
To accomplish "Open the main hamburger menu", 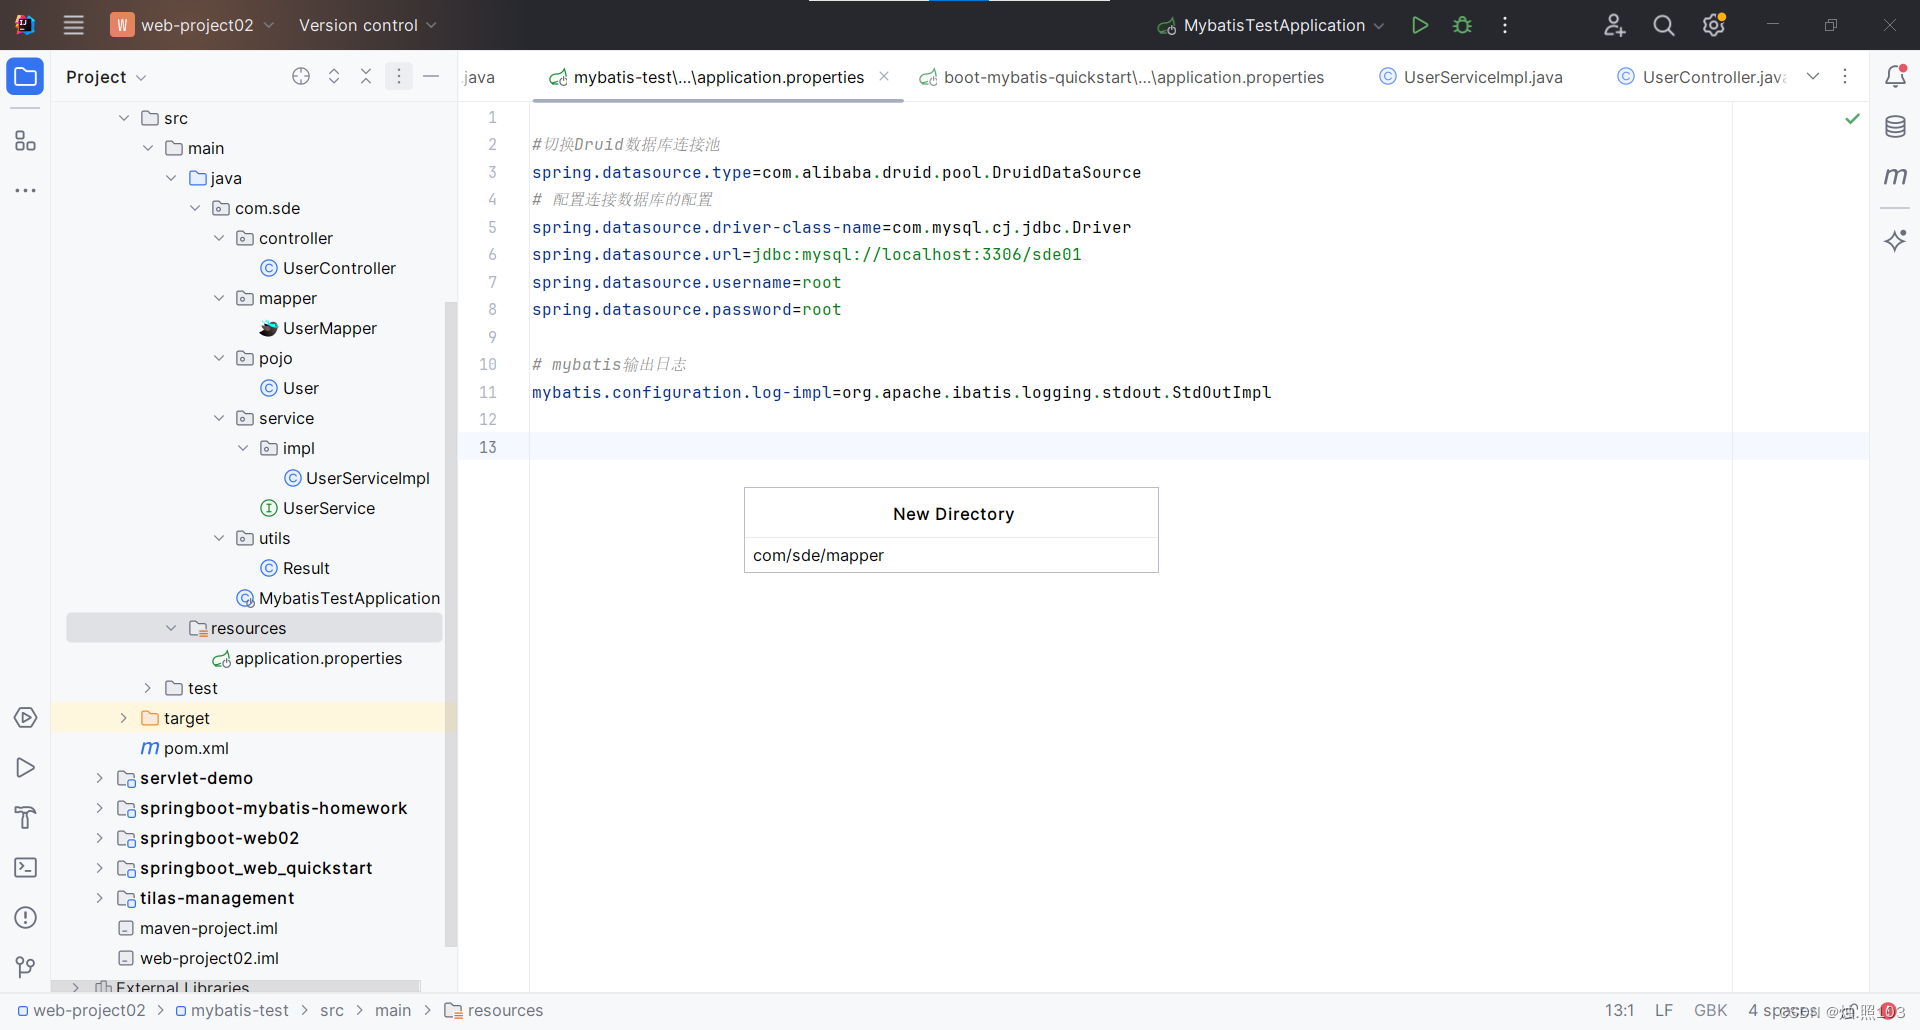I will (x=74, y=25).
